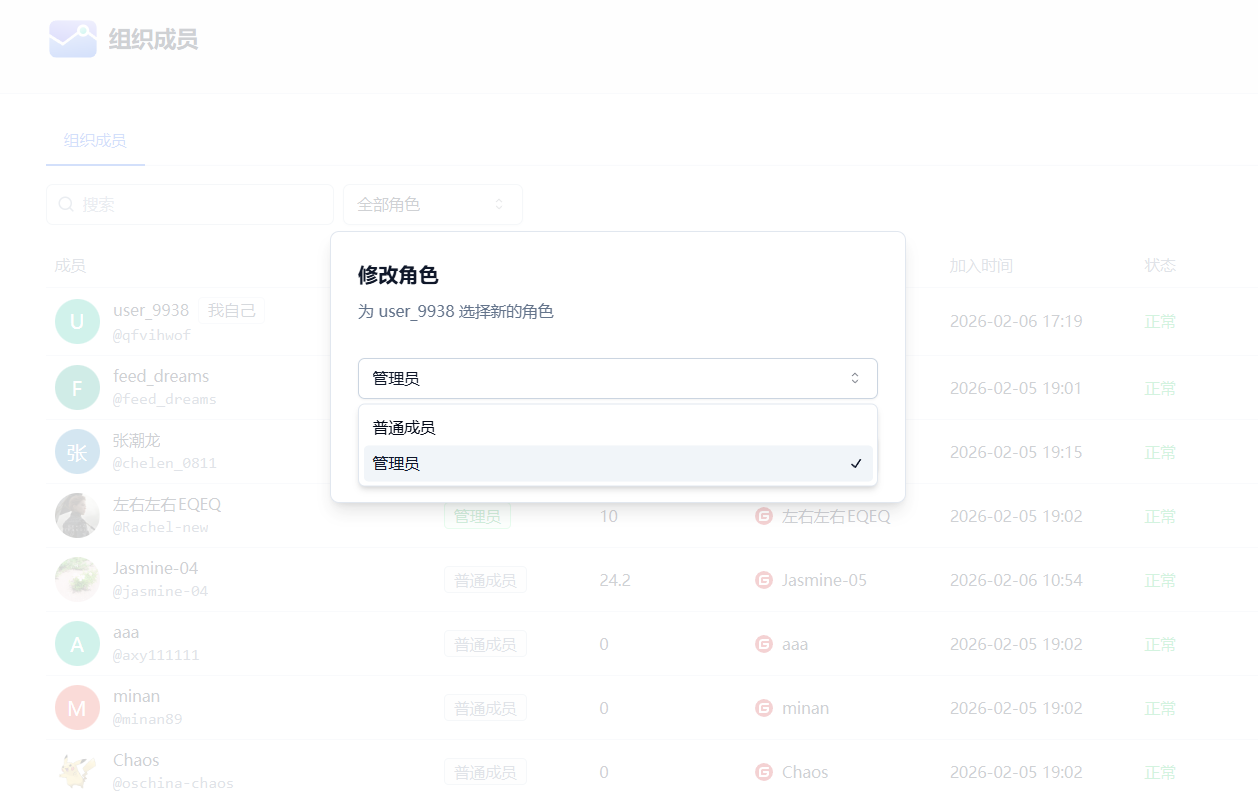Click the Gitee icon beside account Chaos
This screenshot has height=795, width=1258.
point(764,772)
